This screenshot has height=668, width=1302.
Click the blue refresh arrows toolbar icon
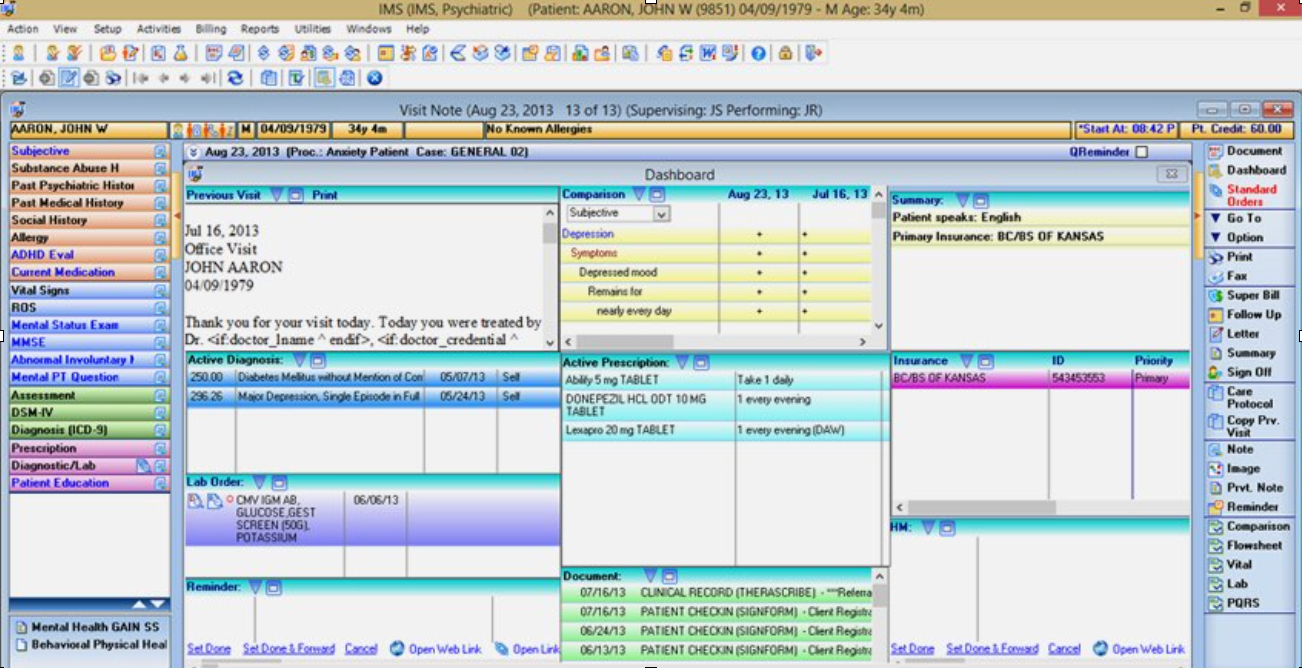click(x=235, y=78)
